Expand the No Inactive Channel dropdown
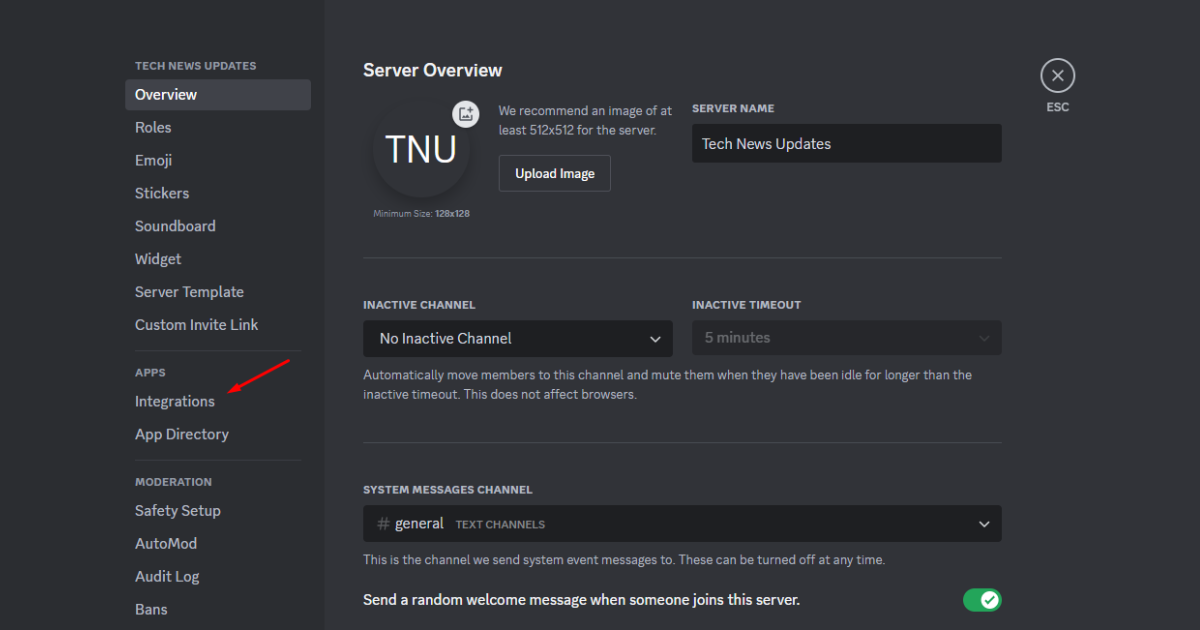The image size is (1200, 630). pyautogui.click(x=518, y=339)
